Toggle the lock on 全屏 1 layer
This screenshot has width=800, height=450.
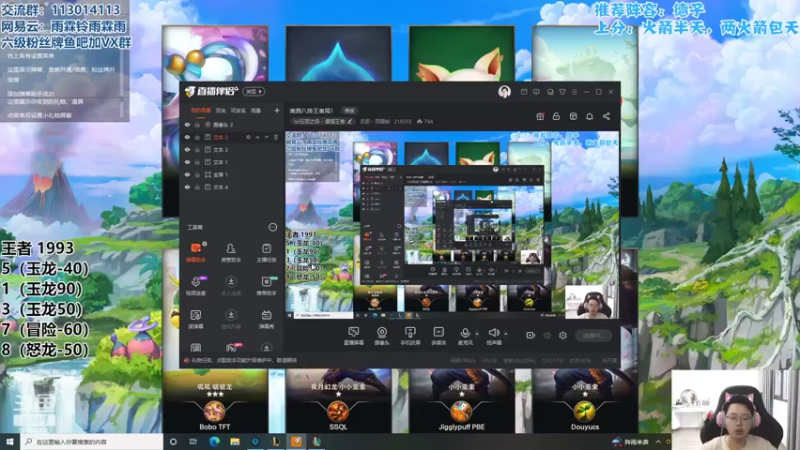tap(197, 174)
